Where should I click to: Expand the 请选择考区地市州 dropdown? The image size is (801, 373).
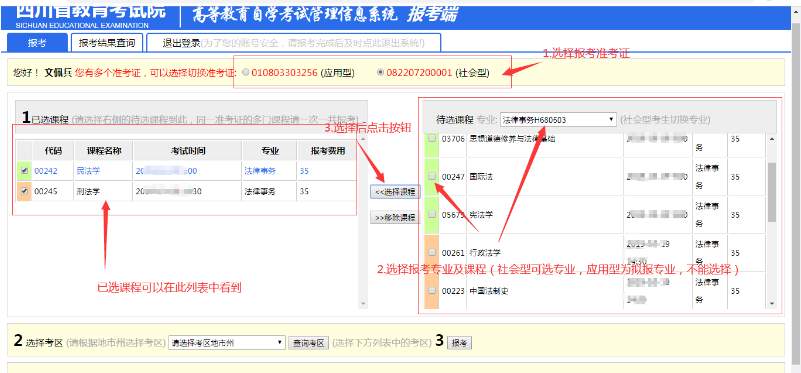point(227,343)
